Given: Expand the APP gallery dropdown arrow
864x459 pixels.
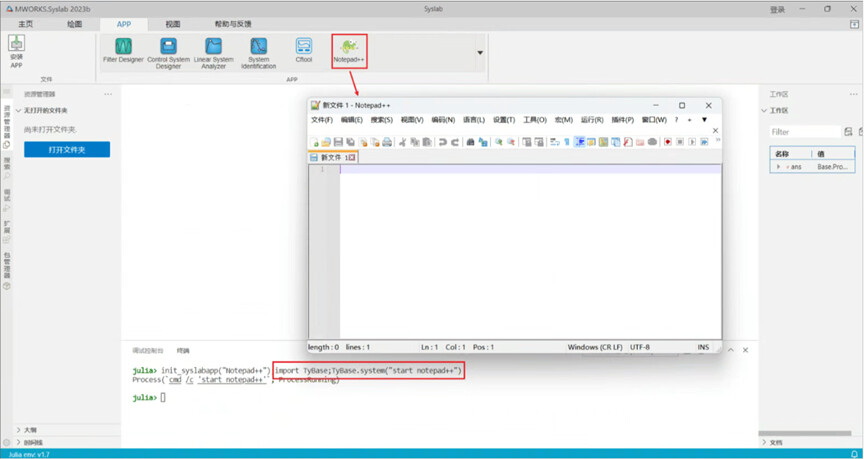Looking at the screenshot, I should (480, 53).
